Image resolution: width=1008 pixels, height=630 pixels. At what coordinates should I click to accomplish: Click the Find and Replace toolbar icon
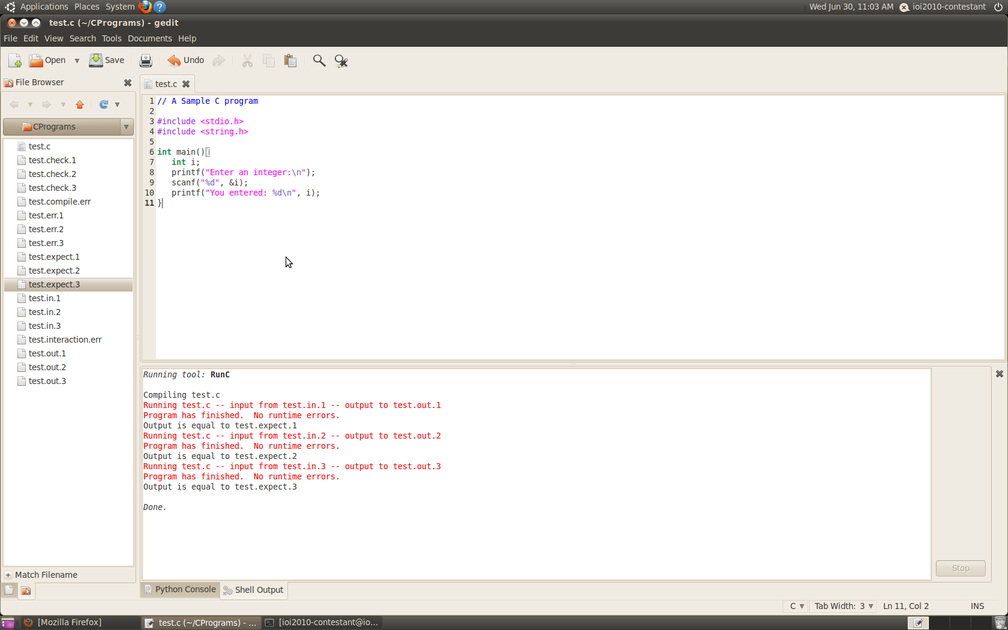(341, 60)
